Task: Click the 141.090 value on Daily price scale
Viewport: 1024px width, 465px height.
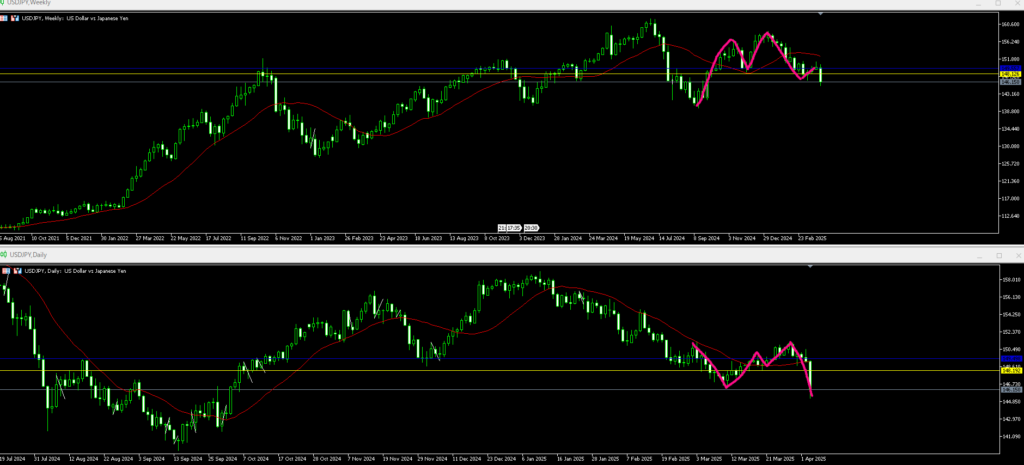Action: point(1010,436)
